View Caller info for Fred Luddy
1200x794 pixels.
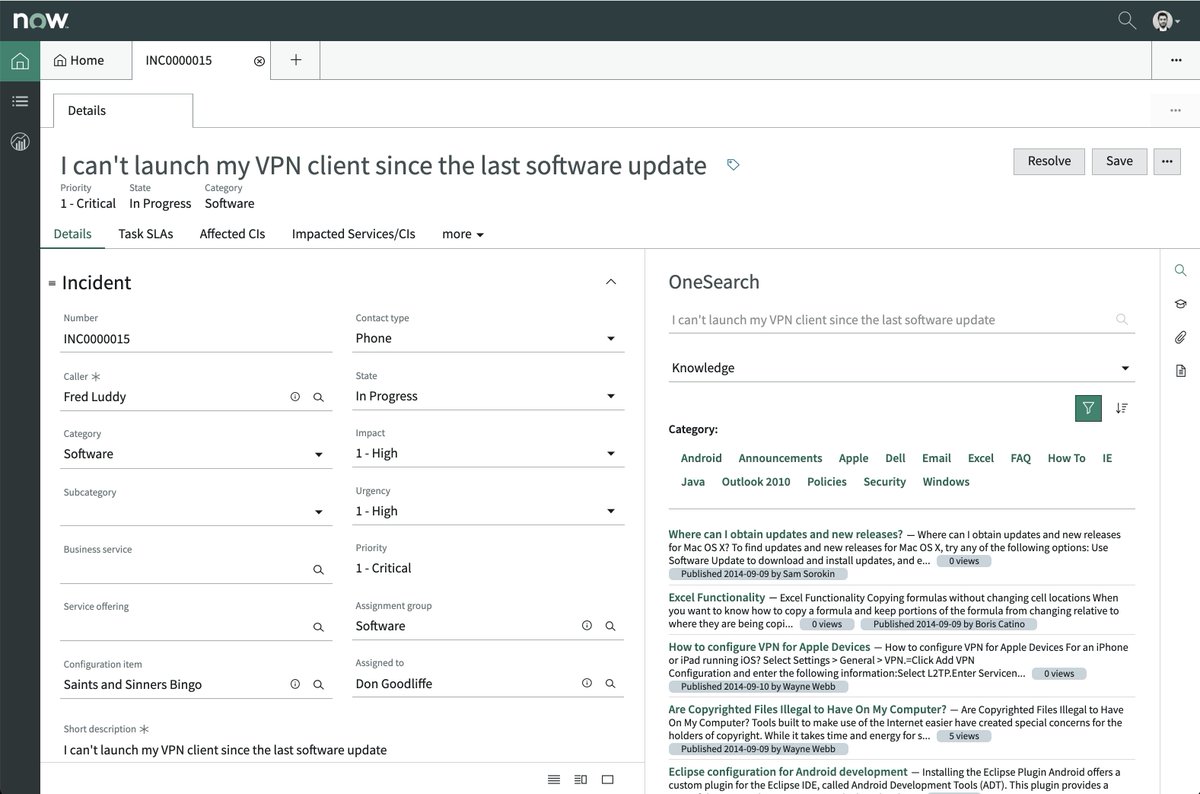(295, 397)
